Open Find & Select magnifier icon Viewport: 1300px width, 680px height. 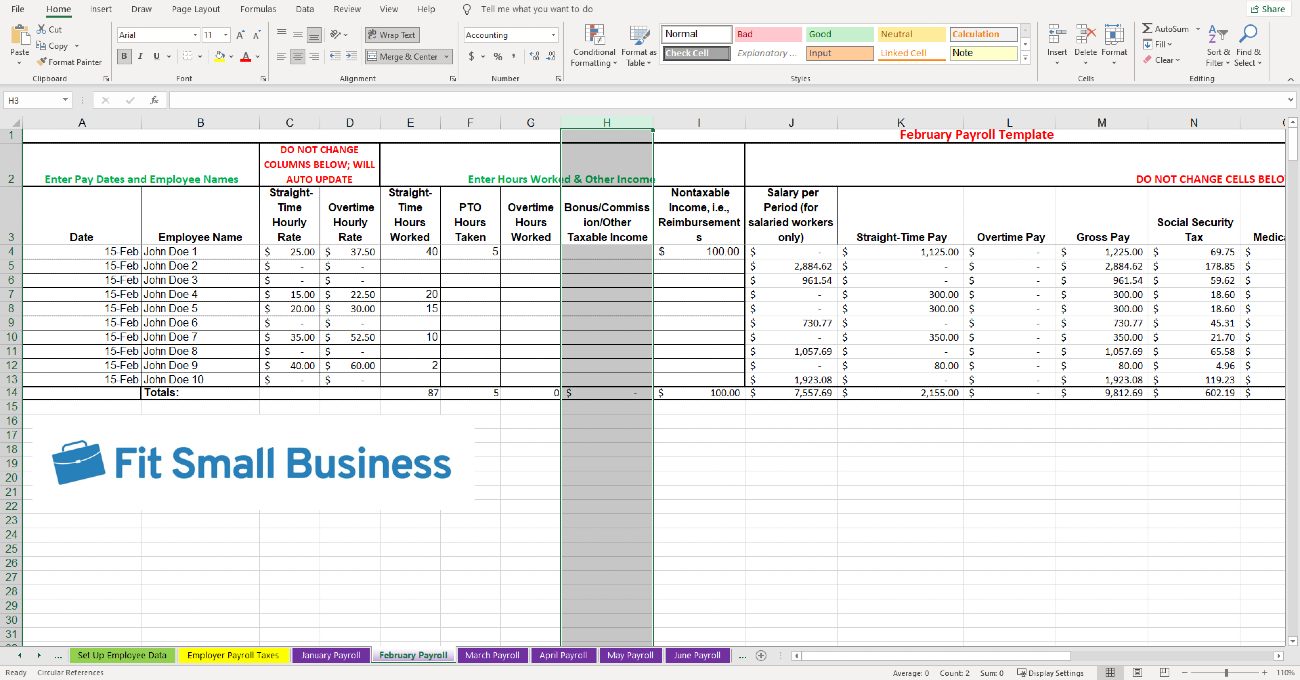(x=1246, y=35)
